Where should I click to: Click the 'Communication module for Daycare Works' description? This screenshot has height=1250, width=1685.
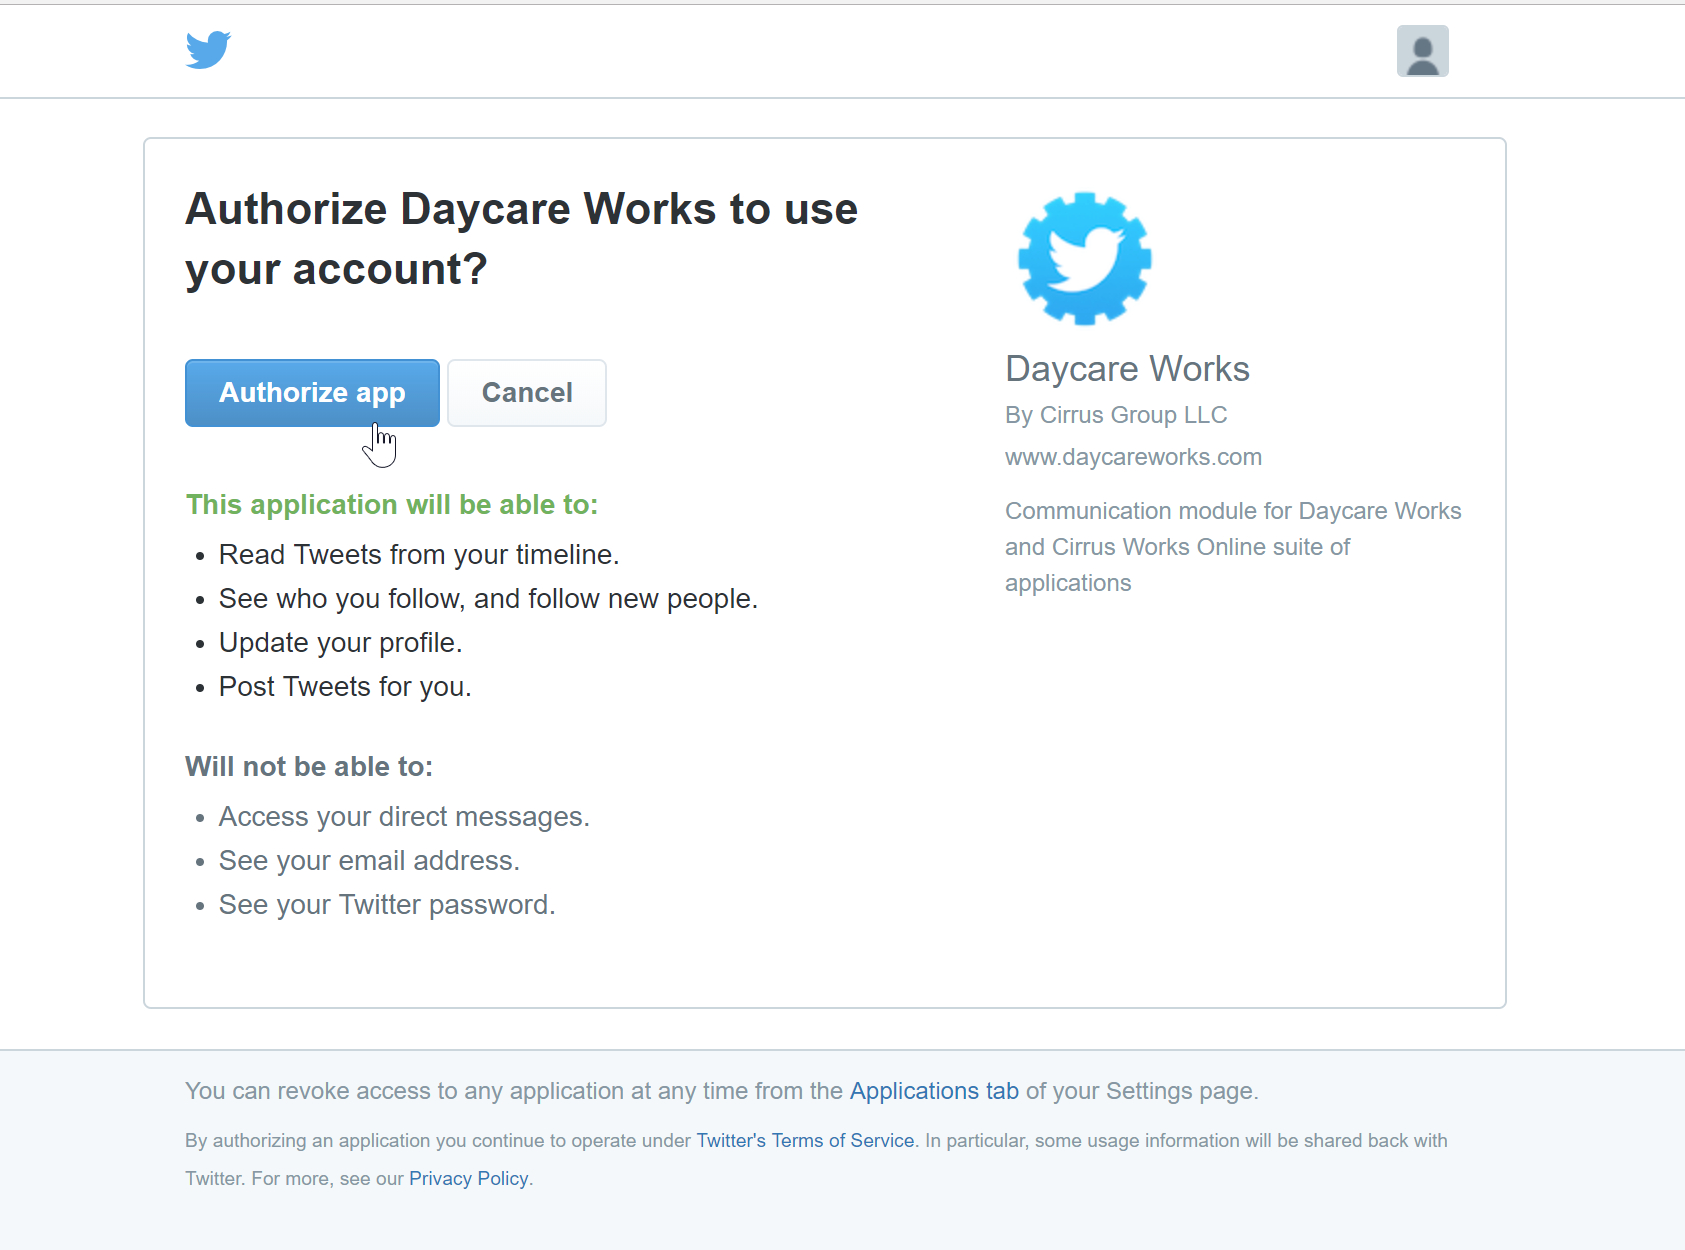pos(1233,547)
